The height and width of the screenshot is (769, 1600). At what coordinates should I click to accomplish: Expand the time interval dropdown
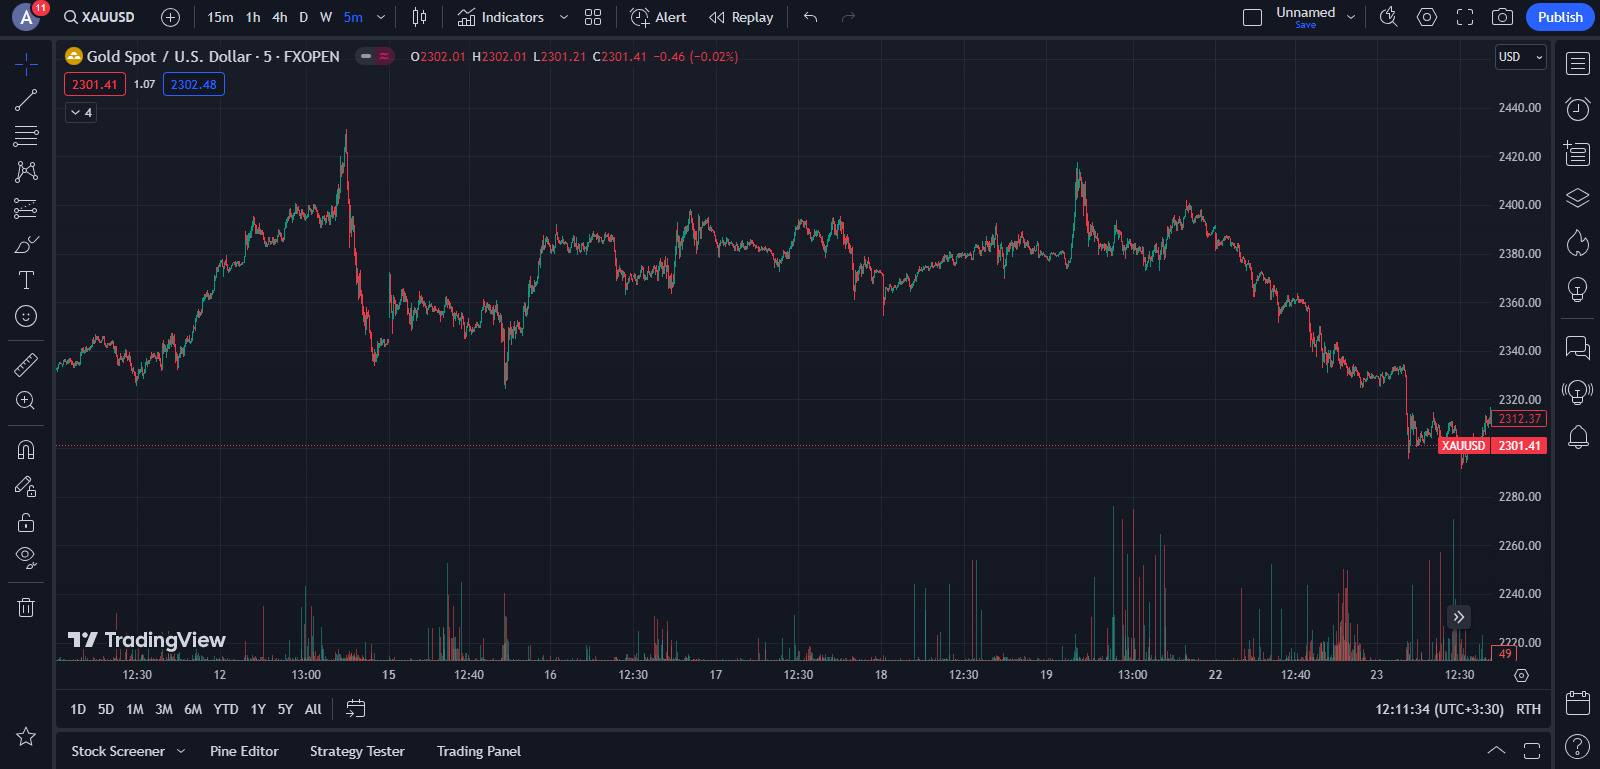pos(381,17)
